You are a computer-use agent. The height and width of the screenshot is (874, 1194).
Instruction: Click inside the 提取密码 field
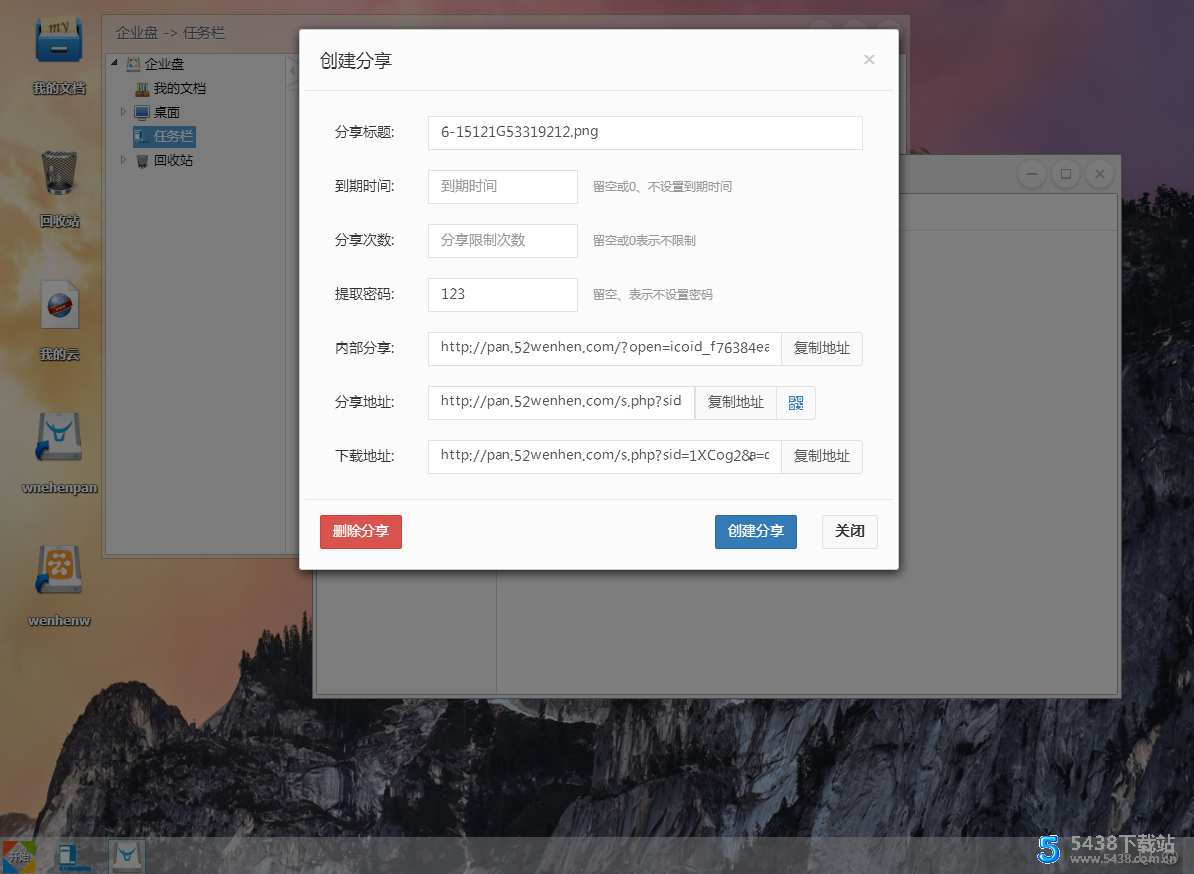pos(502,294)
